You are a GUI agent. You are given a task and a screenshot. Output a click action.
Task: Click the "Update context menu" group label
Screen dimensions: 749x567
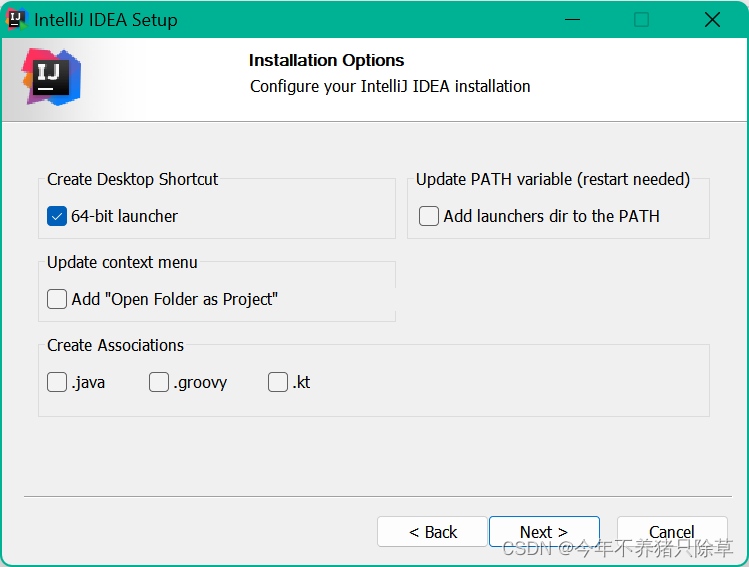coord(122,262)
